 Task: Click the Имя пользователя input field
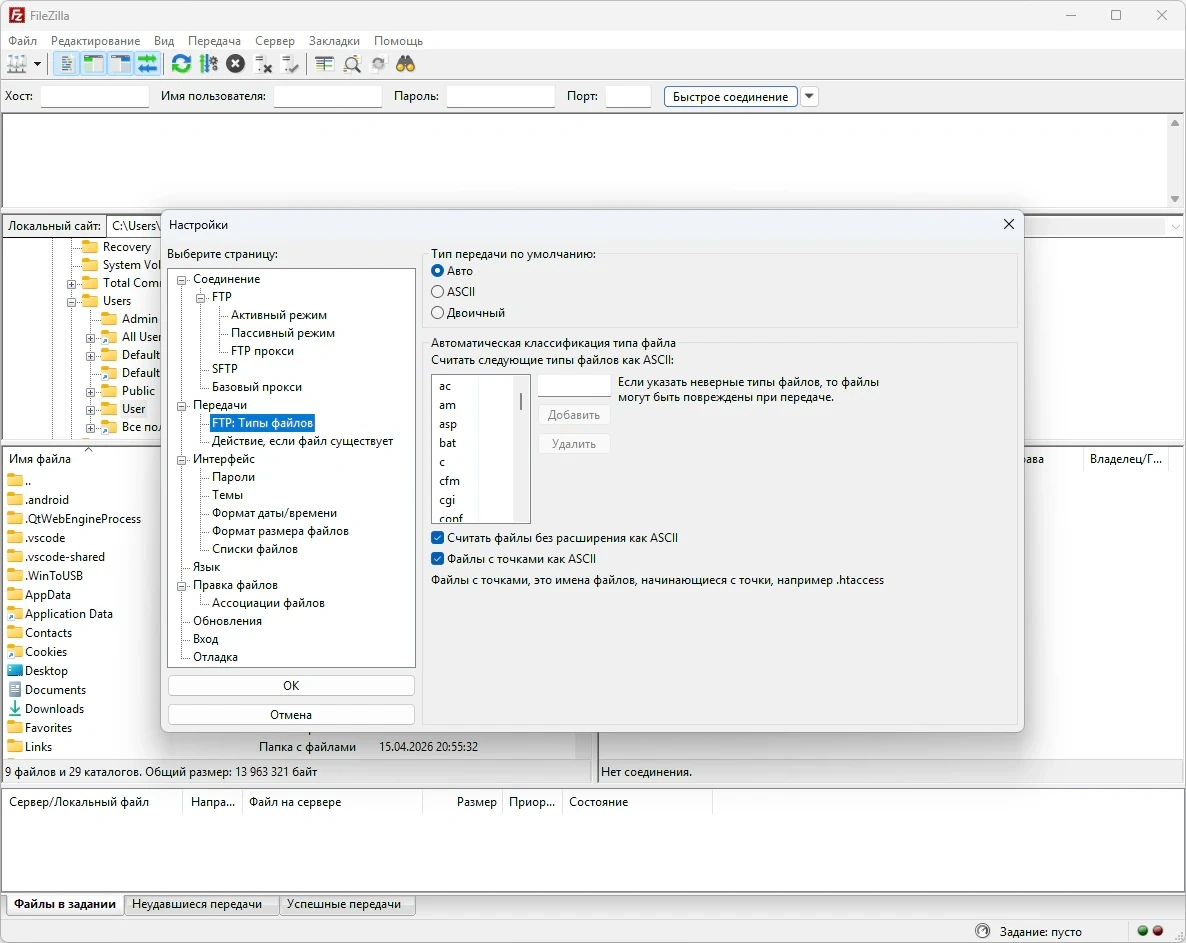tap(328, 96)
